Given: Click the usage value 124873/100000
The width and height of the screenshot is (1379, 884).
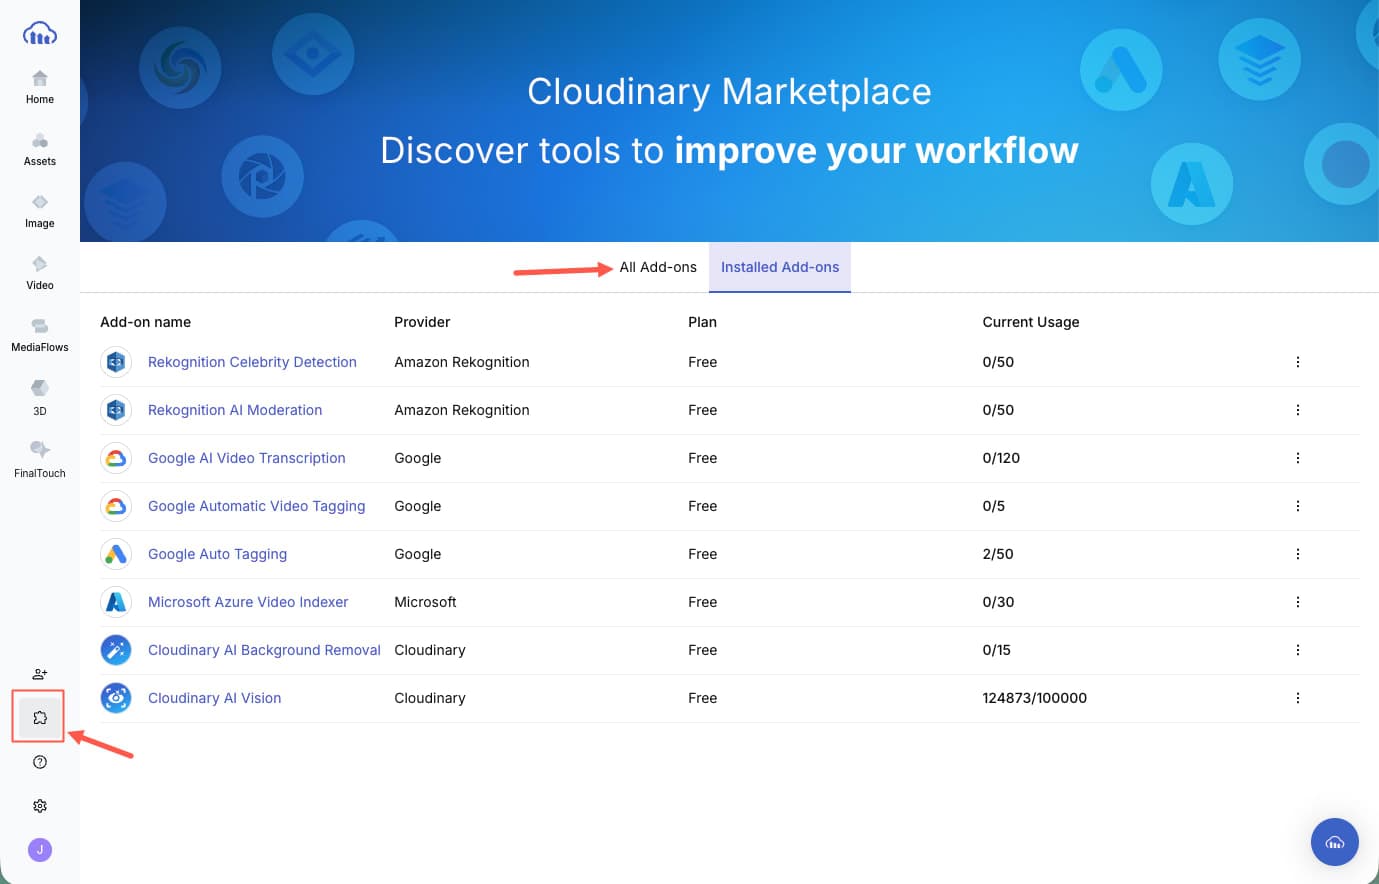Looking at the screenshot, I should click(x=1034, y=698).
